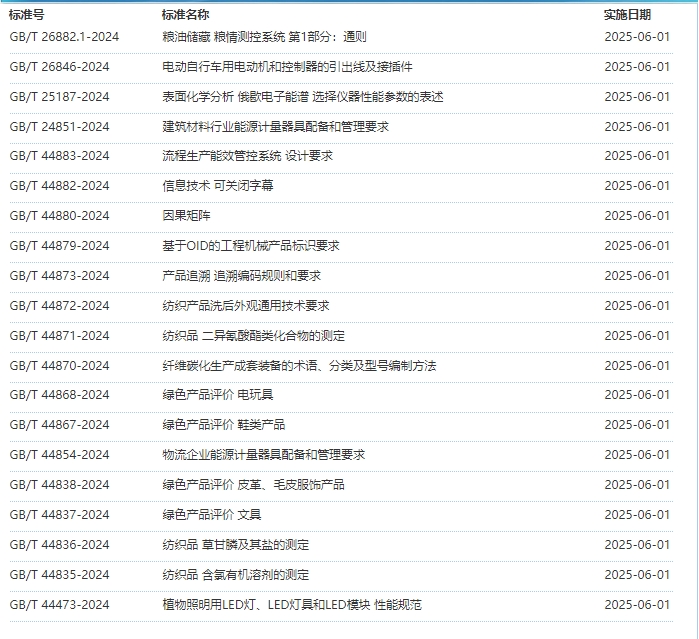Select title 粮油储藏 粮情测控系统 第1部分：通则
The width and height of the screenshot is (699, 639).
(x=264, y=37)
